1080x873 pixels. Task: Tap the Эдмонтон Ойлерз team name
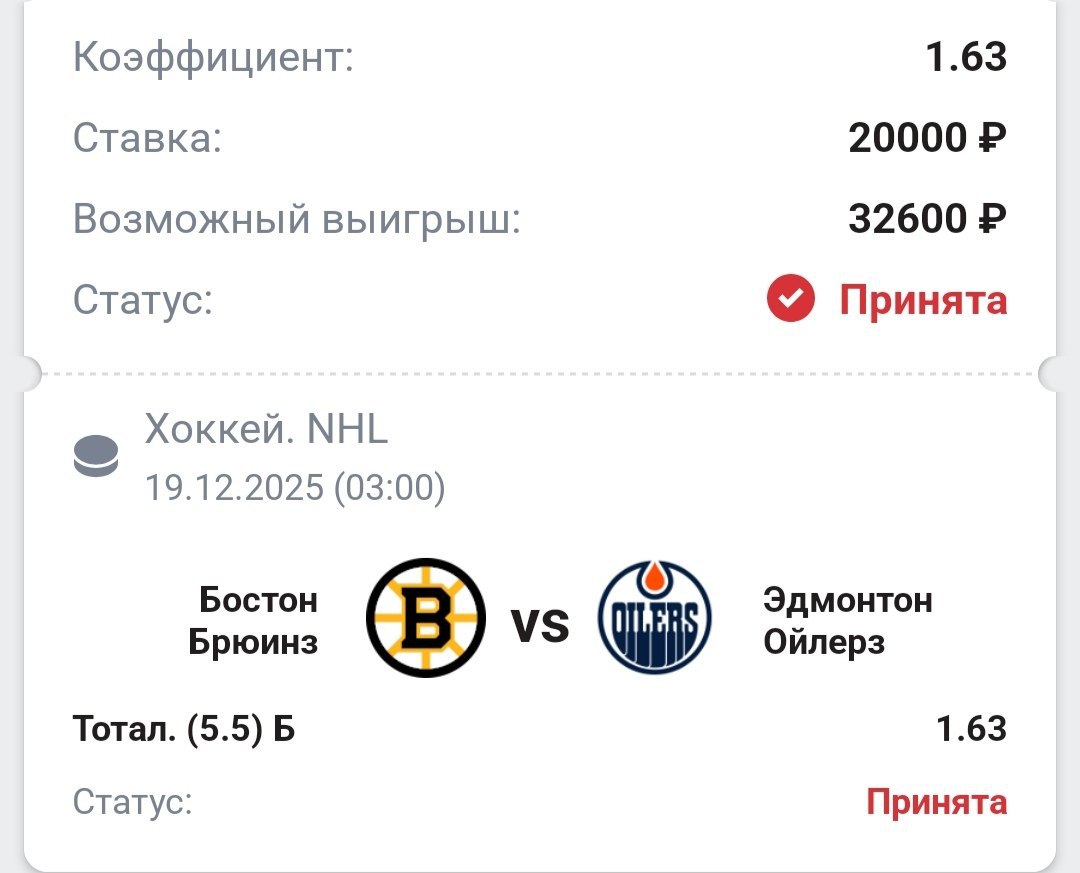[x=847, y=621]
